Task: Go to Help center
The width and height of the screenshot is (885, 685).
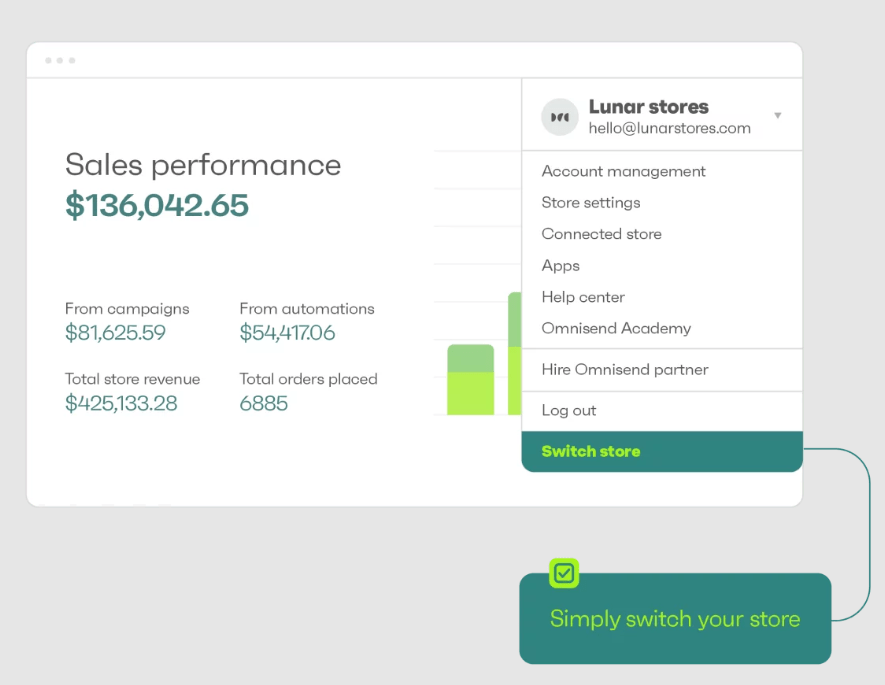Action: pyautogui.click(x=583, y=297)
